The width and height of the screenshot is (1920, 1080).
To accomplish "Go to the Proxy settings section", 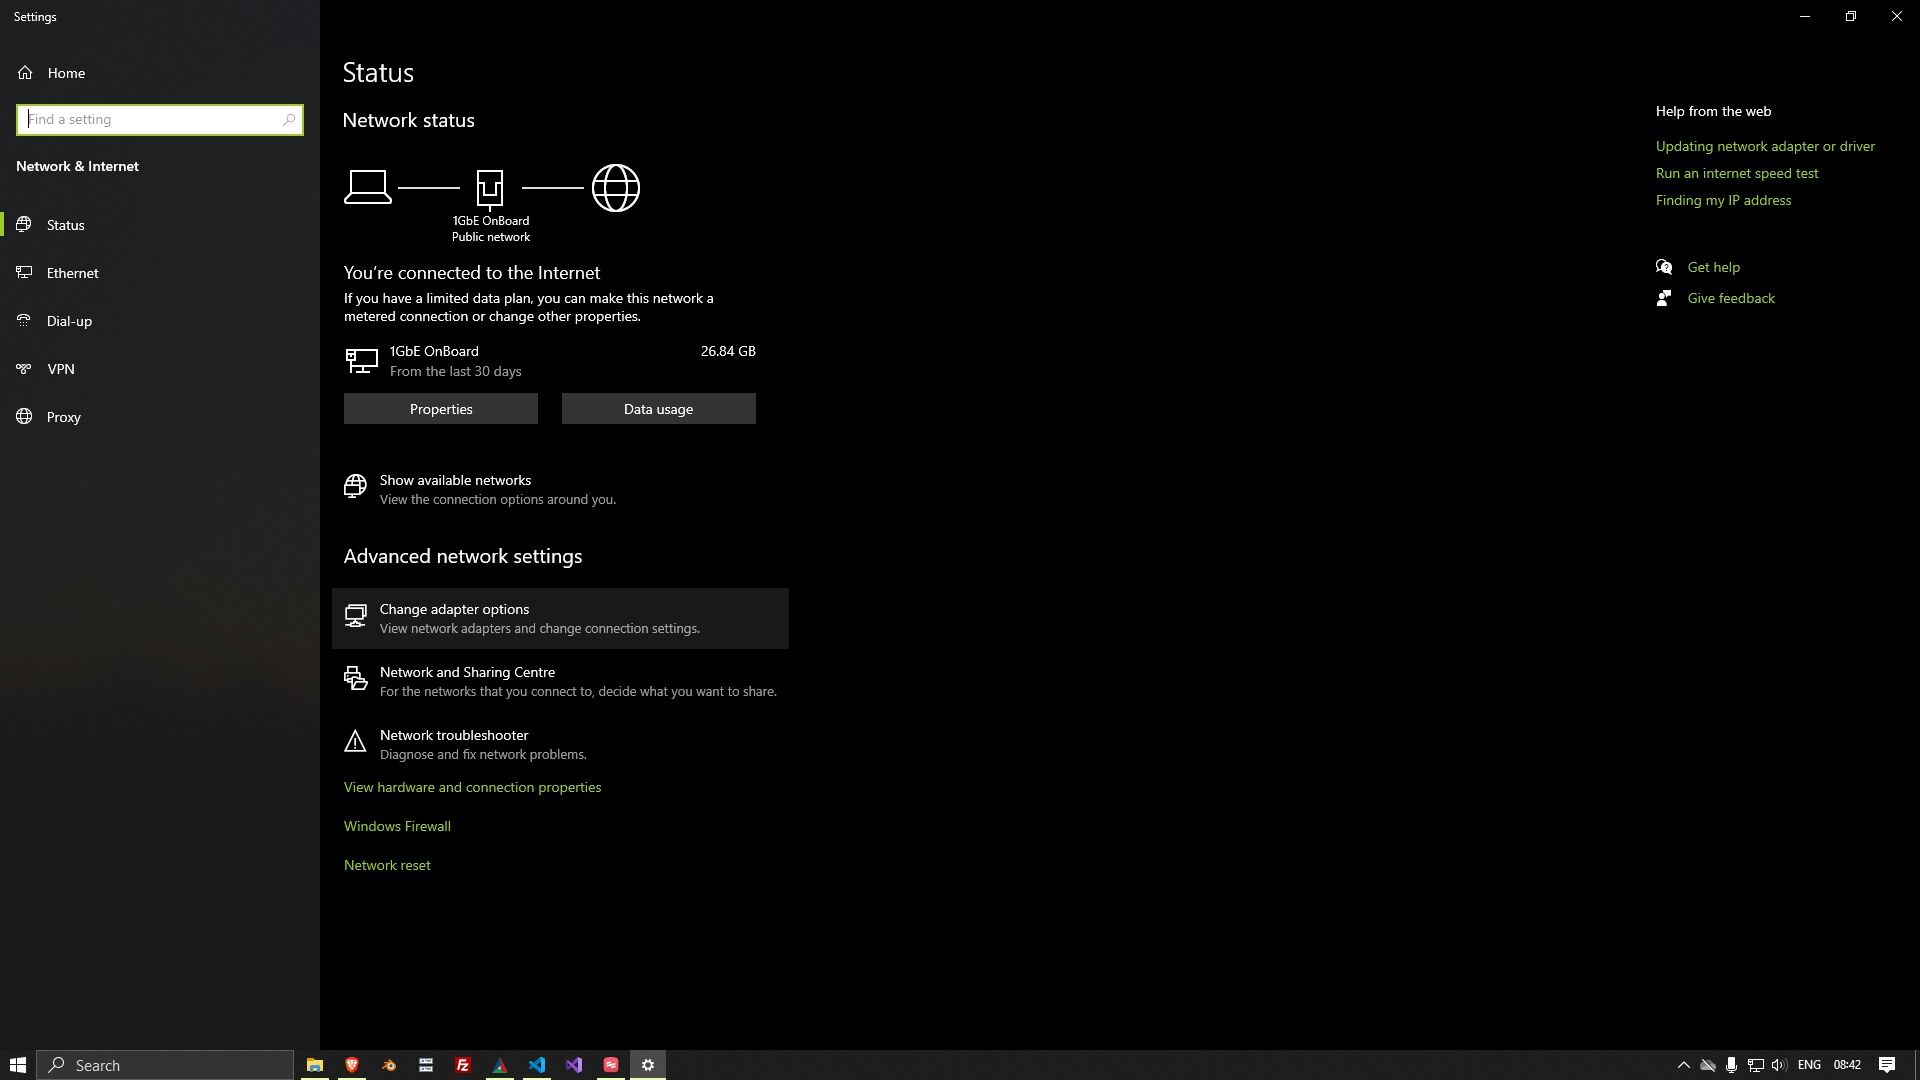I will (63, 417).
